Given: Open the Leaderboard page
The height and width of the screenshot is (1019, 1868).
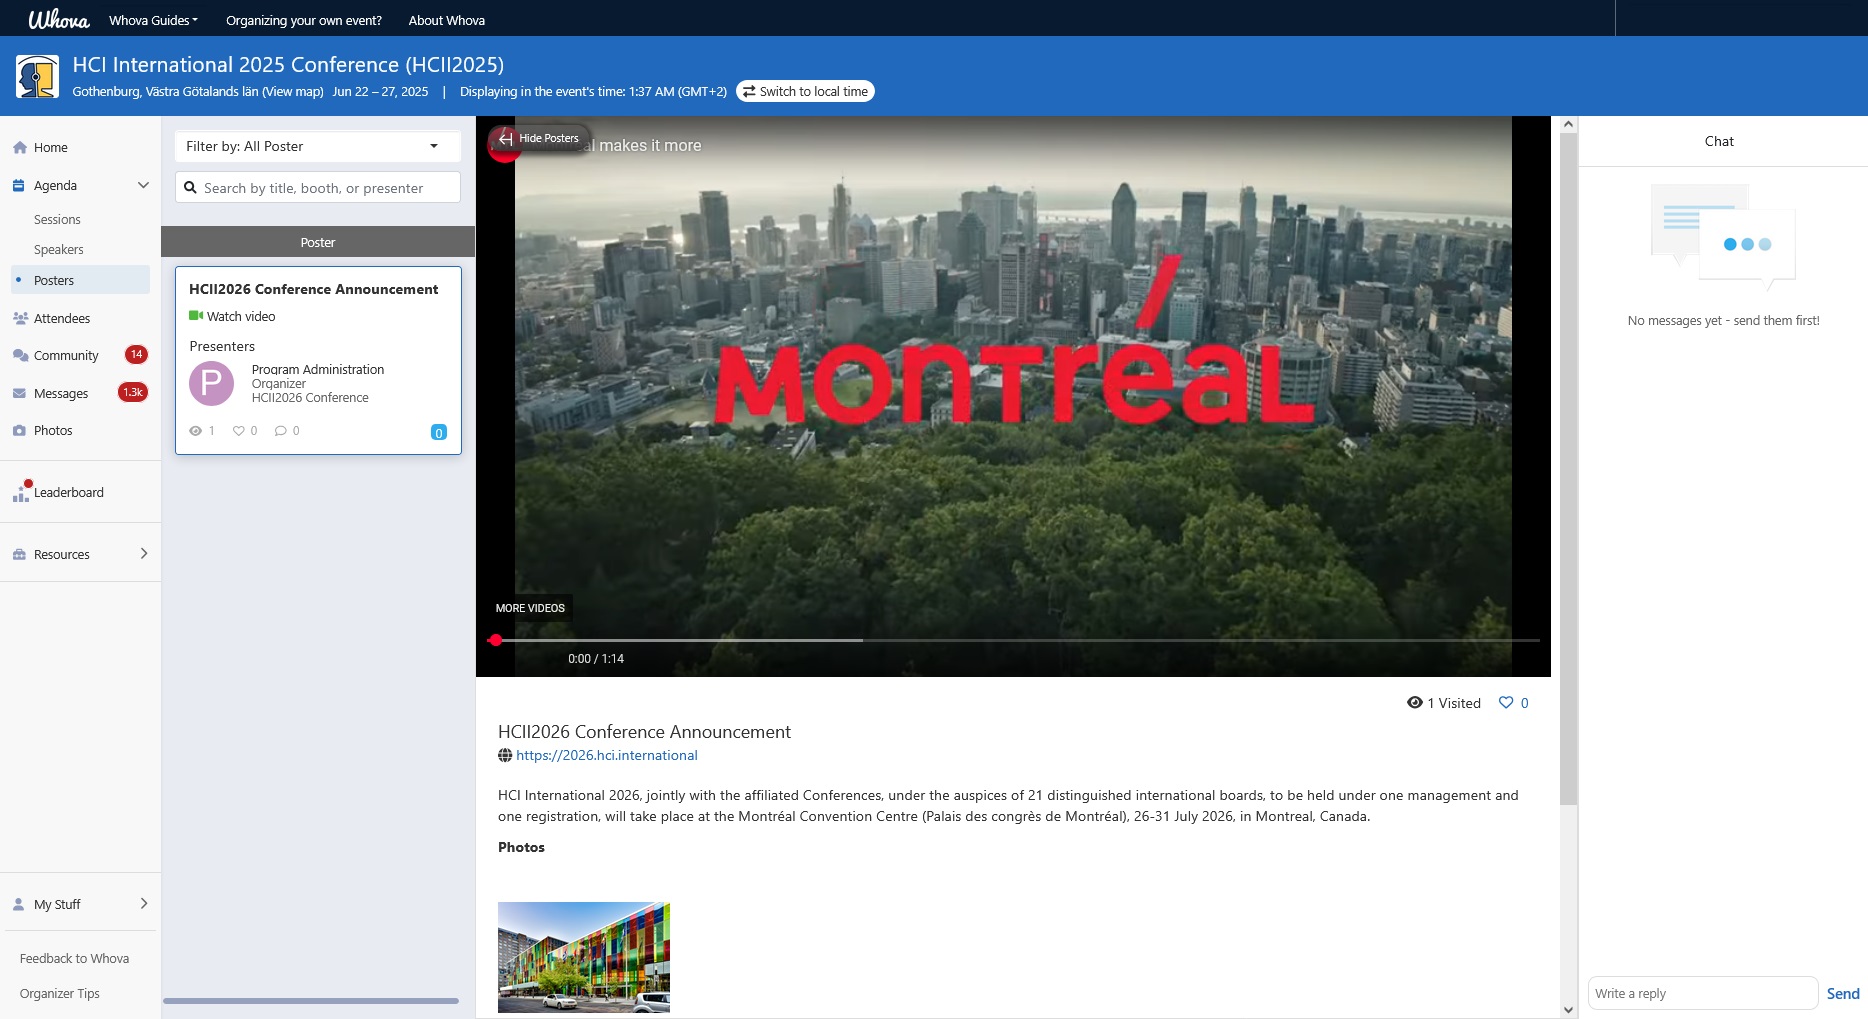Looking at the screenshot, I should [x=69, y=492].
